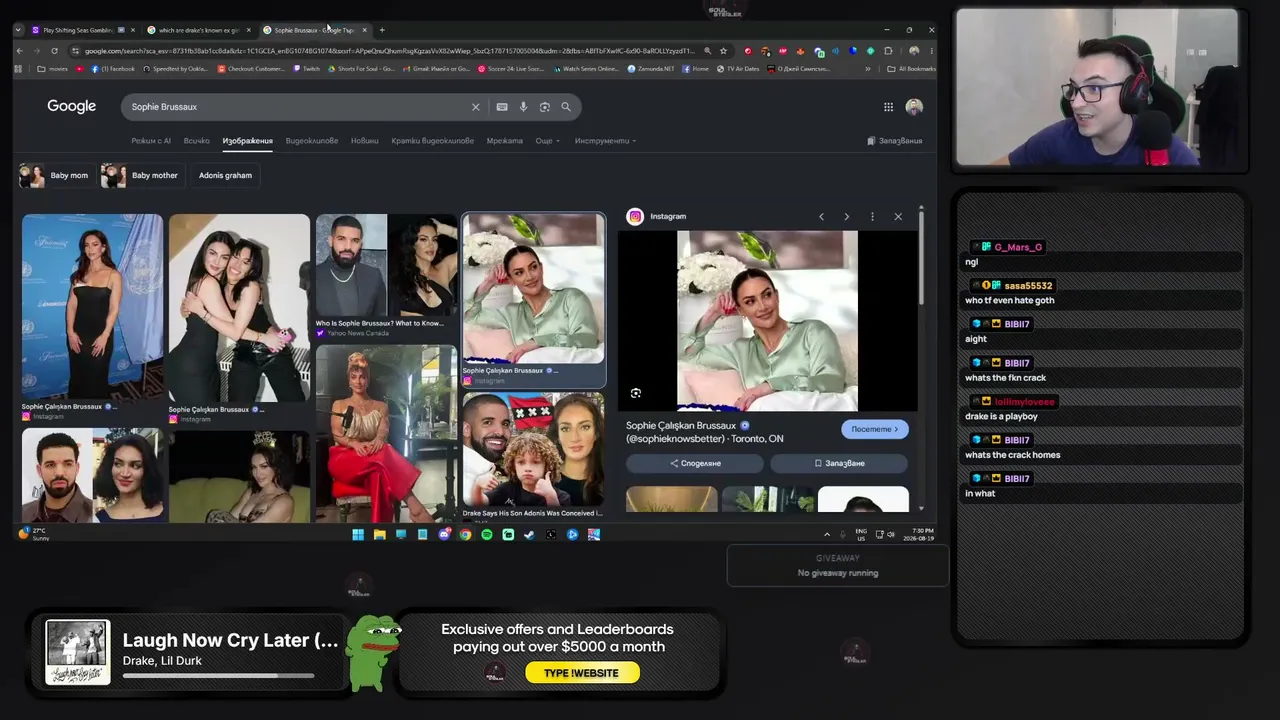The width and height of the screenshot is (1280, 720).
Task: Clear the Google search box text
Action: coord(476,107)
